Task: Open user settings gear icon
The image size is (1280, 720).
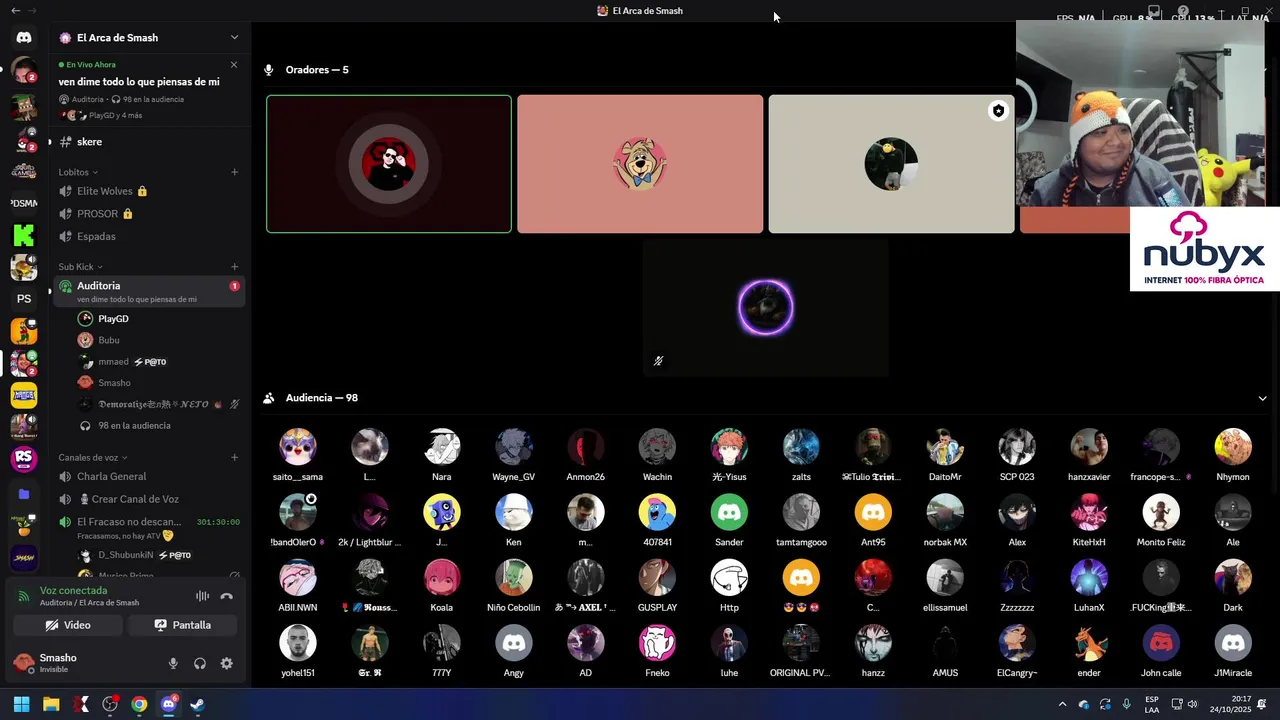Action: point(227,663)
